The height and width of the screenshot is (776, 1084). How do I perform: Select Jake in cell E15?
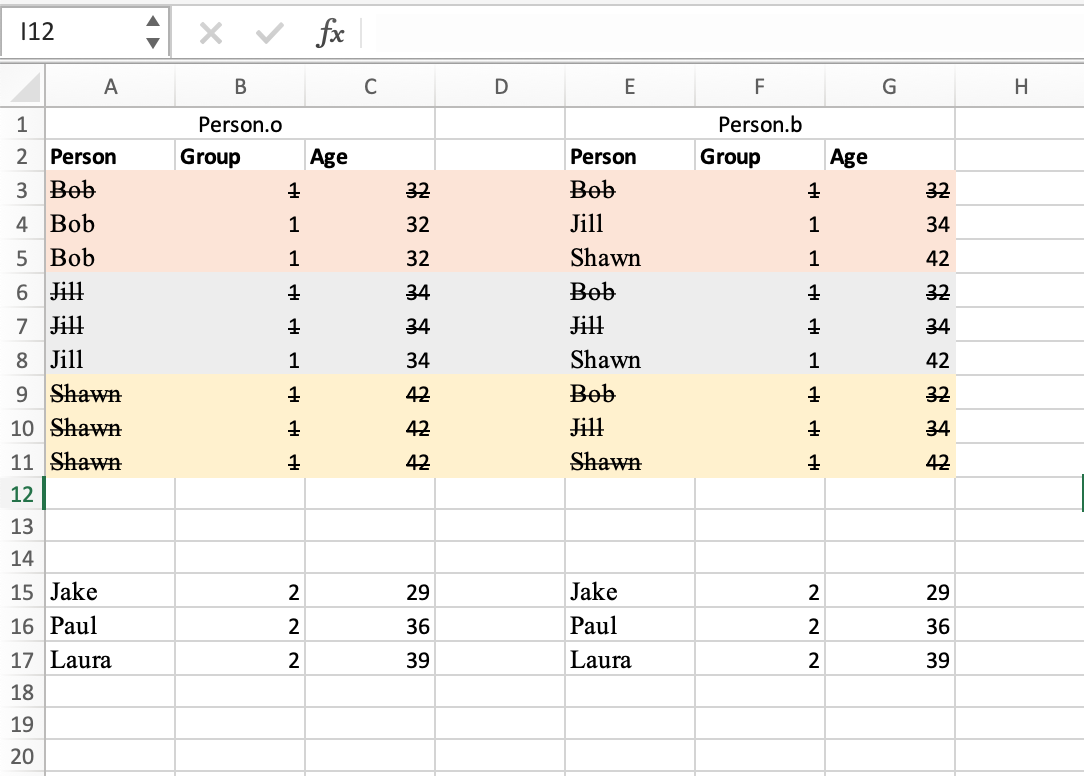630,591
